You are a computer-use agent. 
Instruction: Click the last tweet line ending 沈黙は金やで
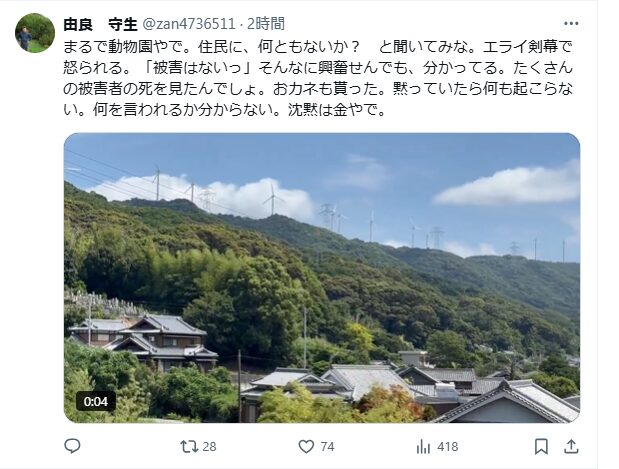pyautogui.click(x=224, y=110)
